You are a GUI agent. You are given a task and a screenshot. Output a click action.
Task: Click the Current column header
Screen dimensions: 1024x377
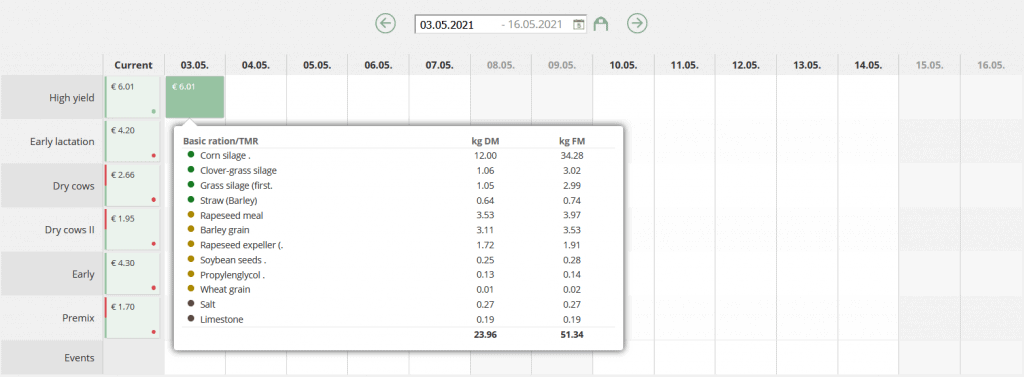(x=133, y=65)
